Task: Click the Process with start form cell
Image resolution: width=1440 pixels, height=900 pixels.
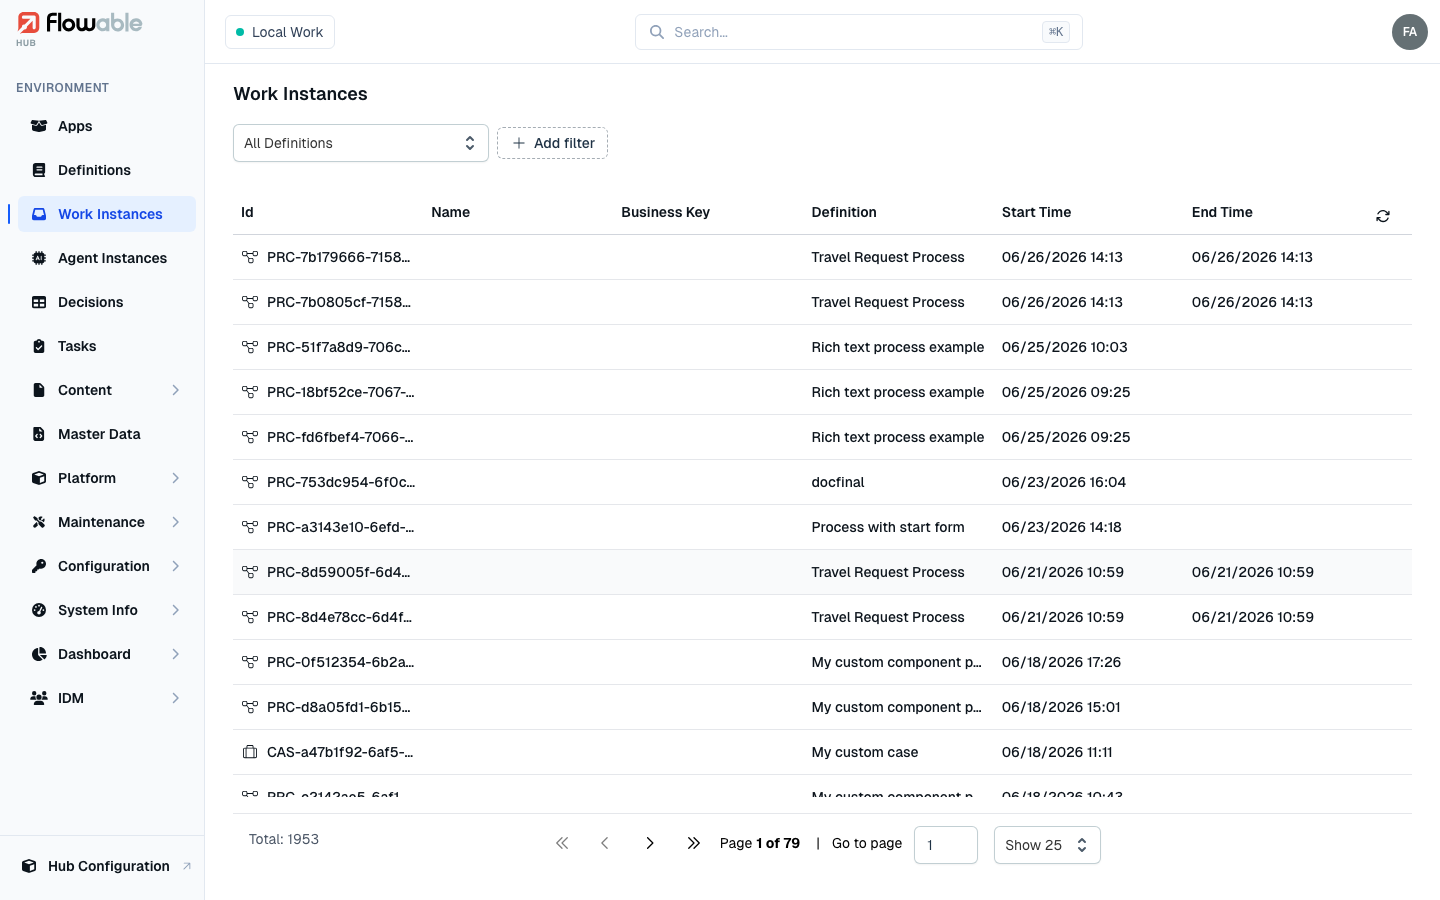Action: click(888, 527)
